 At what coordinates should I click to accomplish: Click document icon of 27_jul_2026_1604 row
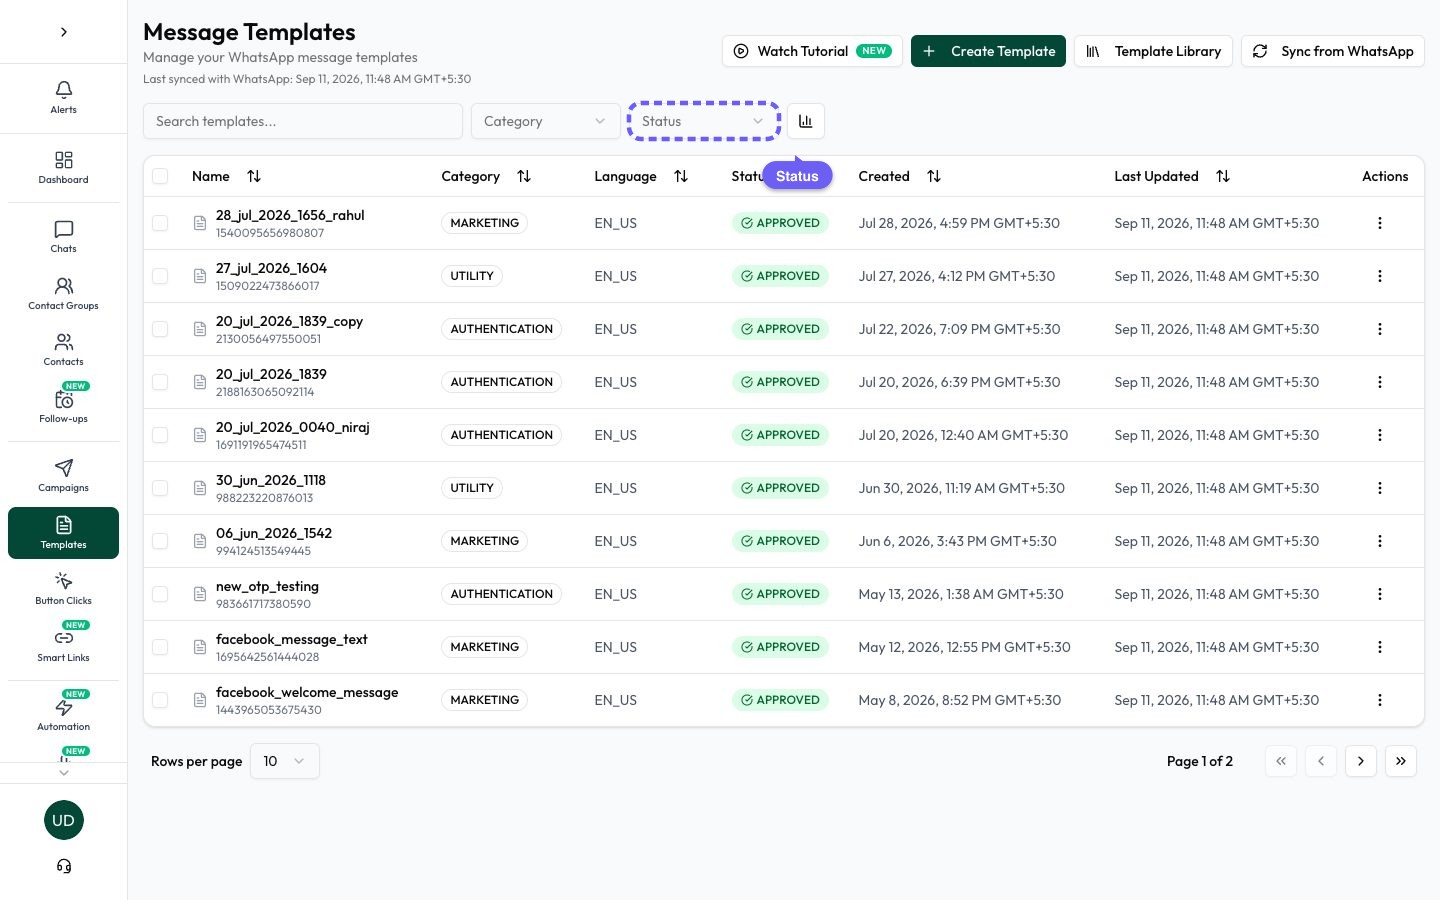click(x=200, y=276)
